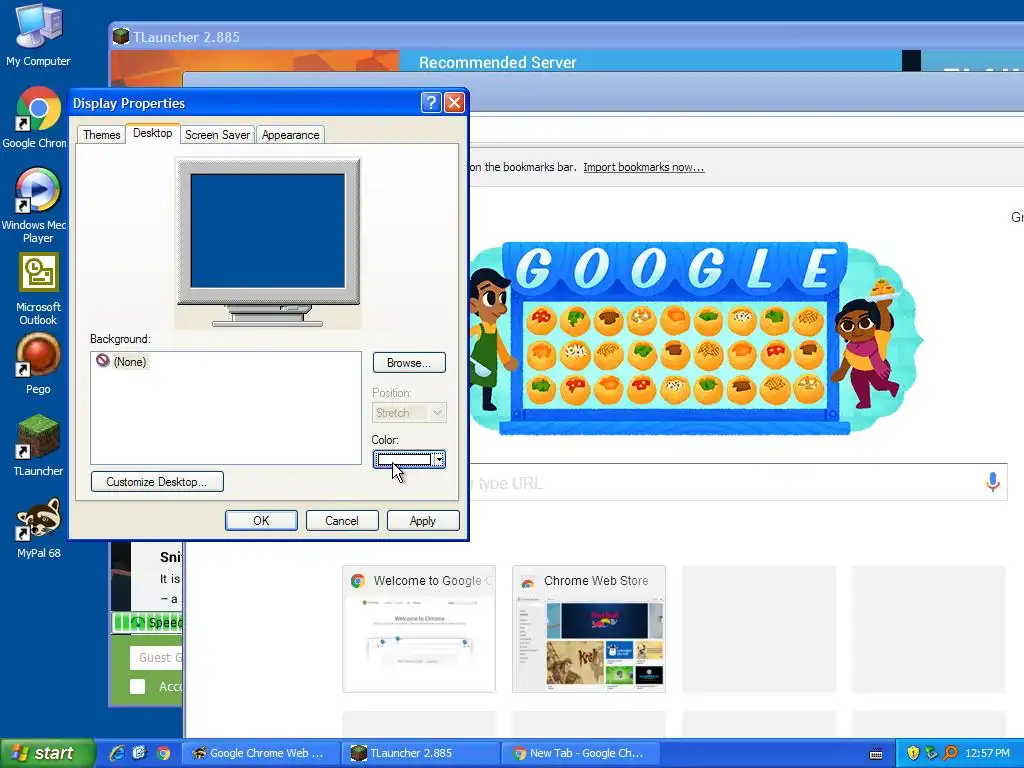Screen dimensions: 1024x768
Task: Open the on-screen keyboard taskbar icon
Action: (x=876, y=754)
